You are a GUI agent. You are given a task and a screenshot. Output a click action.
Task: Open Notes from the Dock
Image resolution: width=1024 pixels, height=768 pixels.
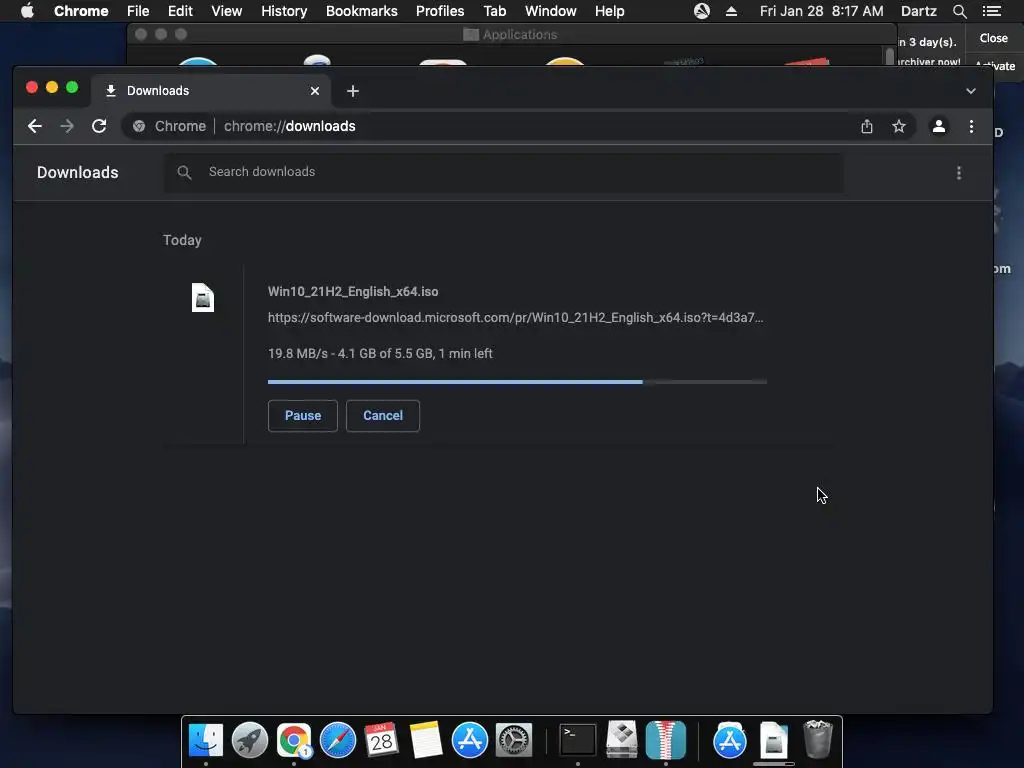coord(426,740)
